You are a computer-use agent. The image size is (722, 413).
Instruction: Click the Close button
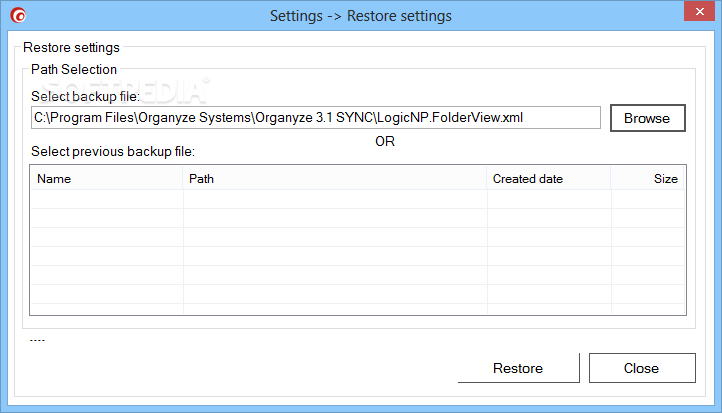pyautogui.click(x=642, y=368)
